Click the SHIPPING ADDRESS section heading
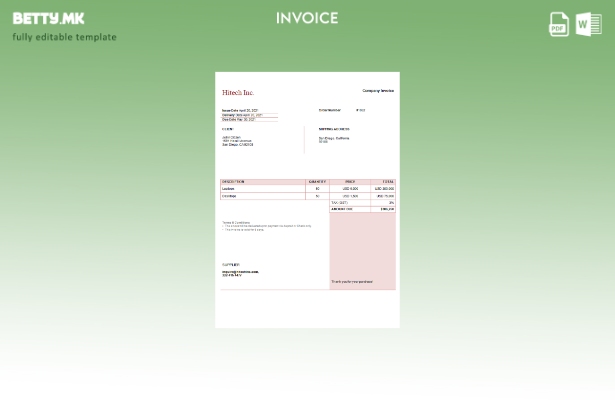This screenshot has height=400, width=615. click(x=334, y=129)
